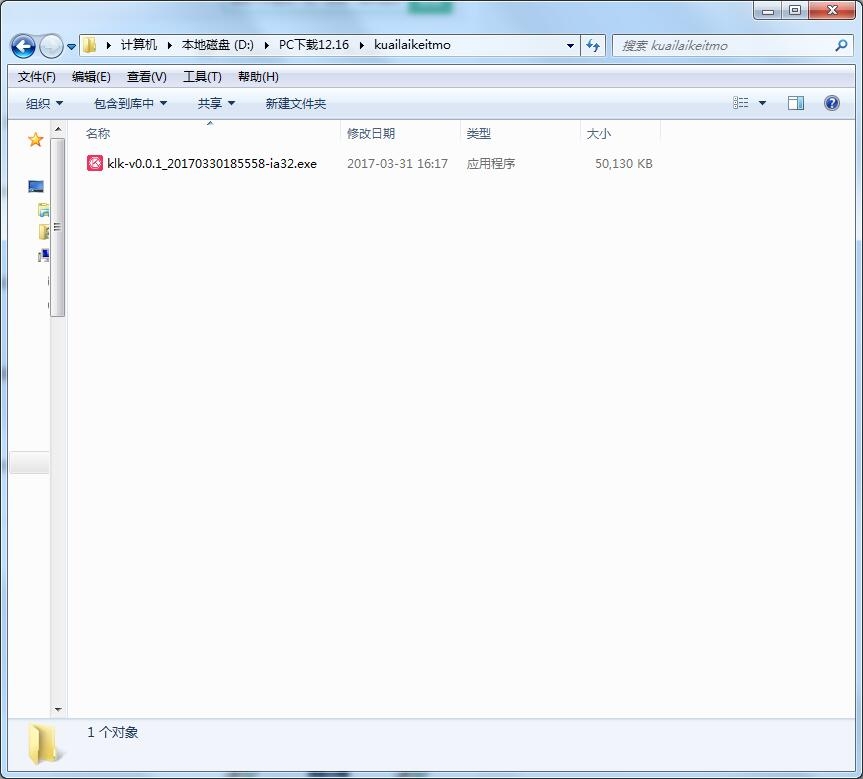Screen dimensions: 863x779
Task: Close the explorer window
Action: (x=832, y=10)
